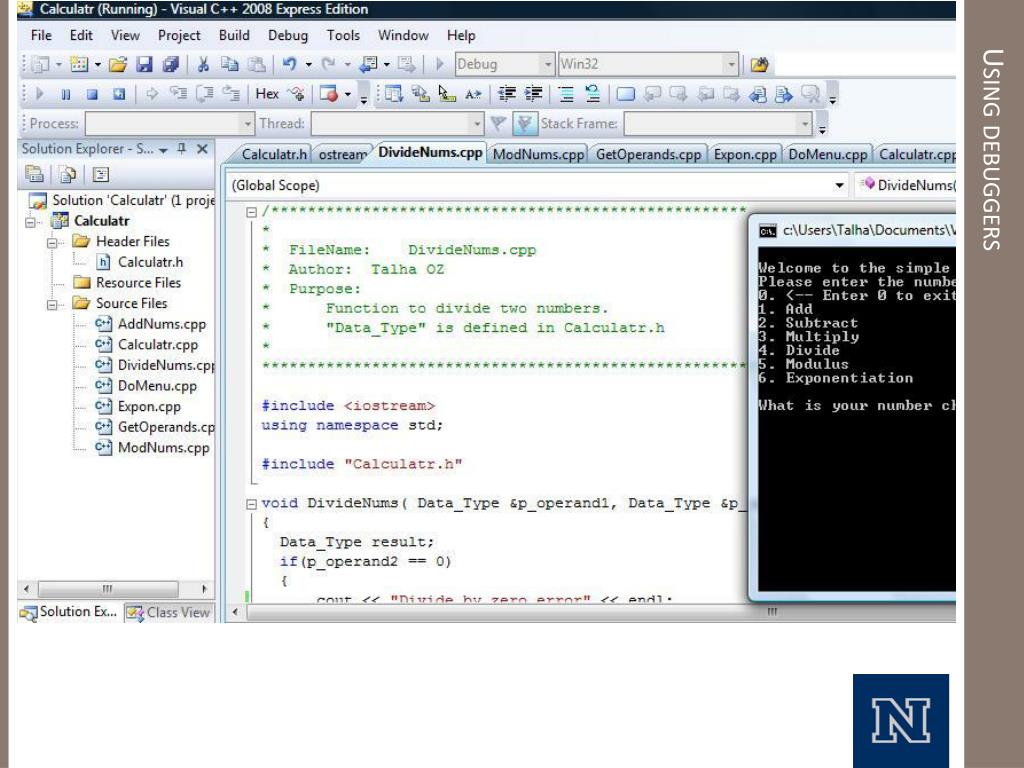
Task: Collapse the Source Files folder
Action: 52,304
